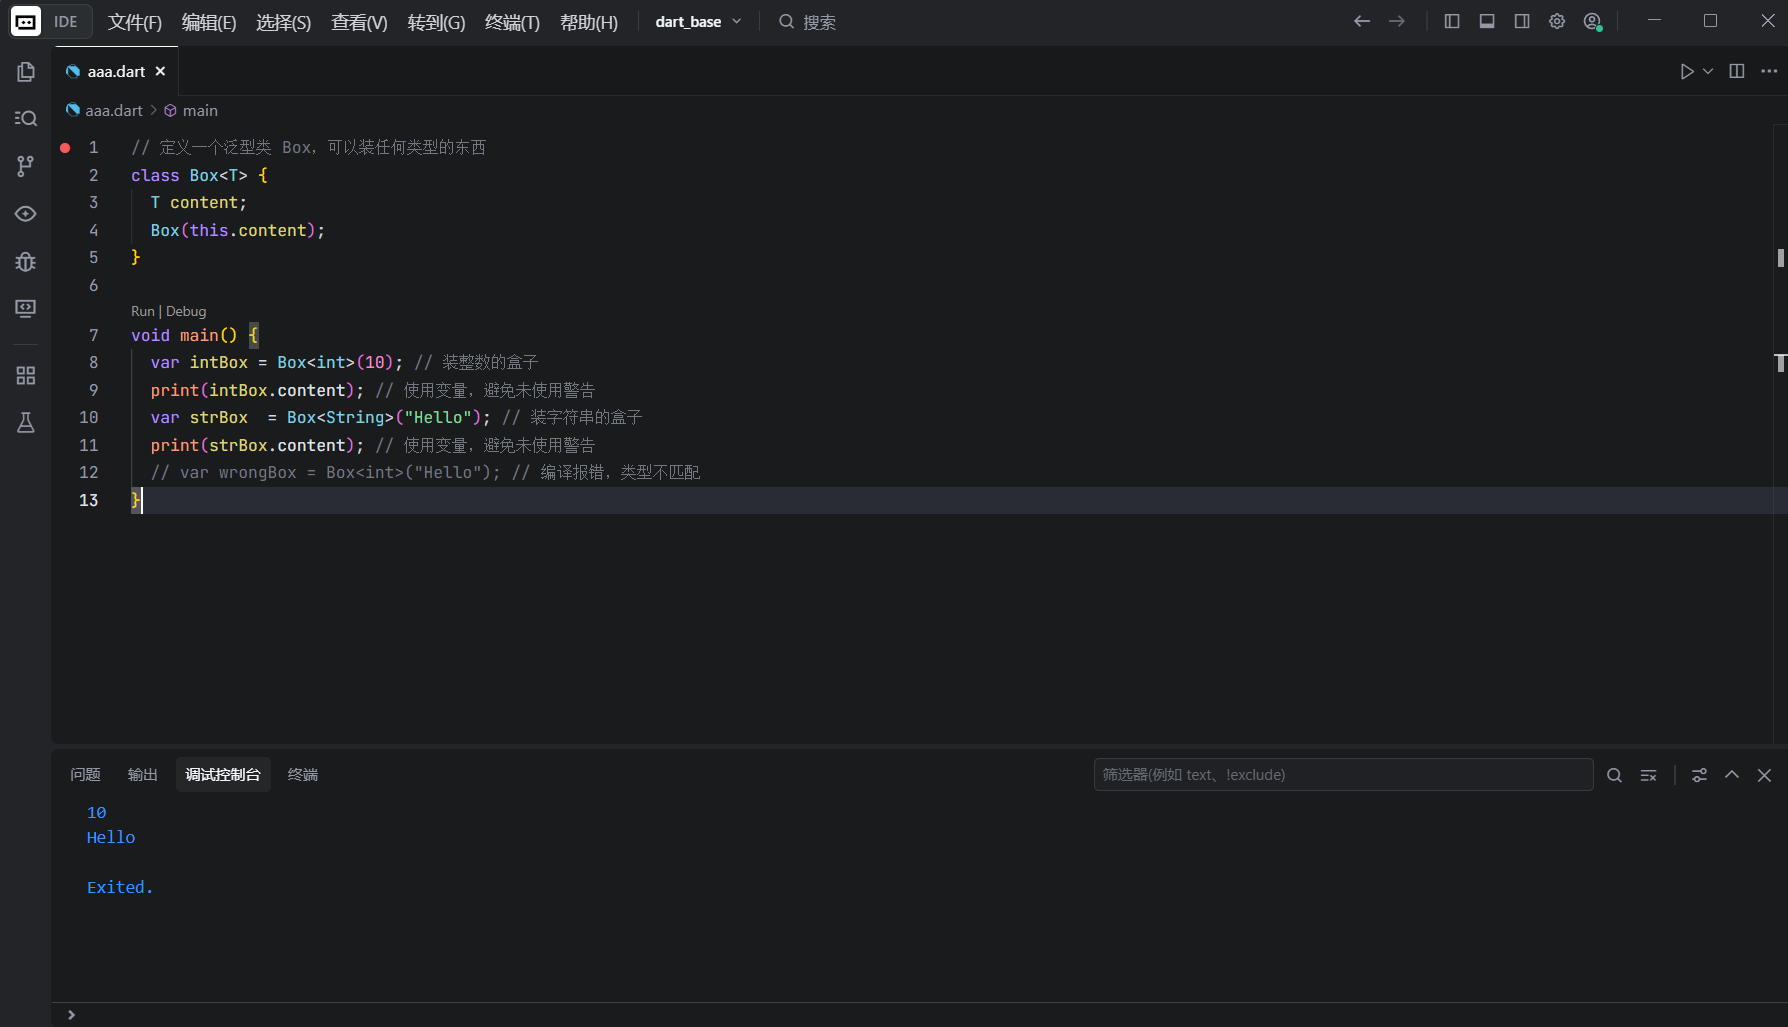Open the 编辑(E) menu
The height and width of the screenshot is (1027, 1788).
point(209,22)
